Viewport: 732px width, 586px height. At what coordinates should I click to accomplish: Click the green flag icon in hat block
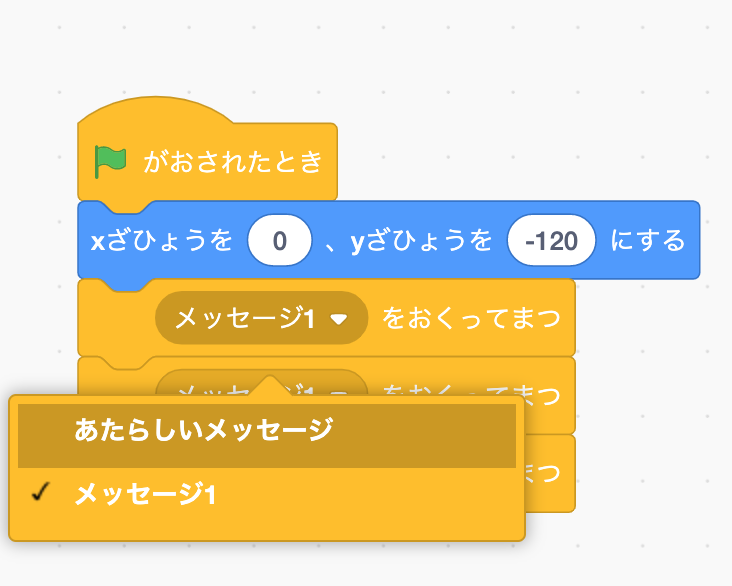coord(110,162)
